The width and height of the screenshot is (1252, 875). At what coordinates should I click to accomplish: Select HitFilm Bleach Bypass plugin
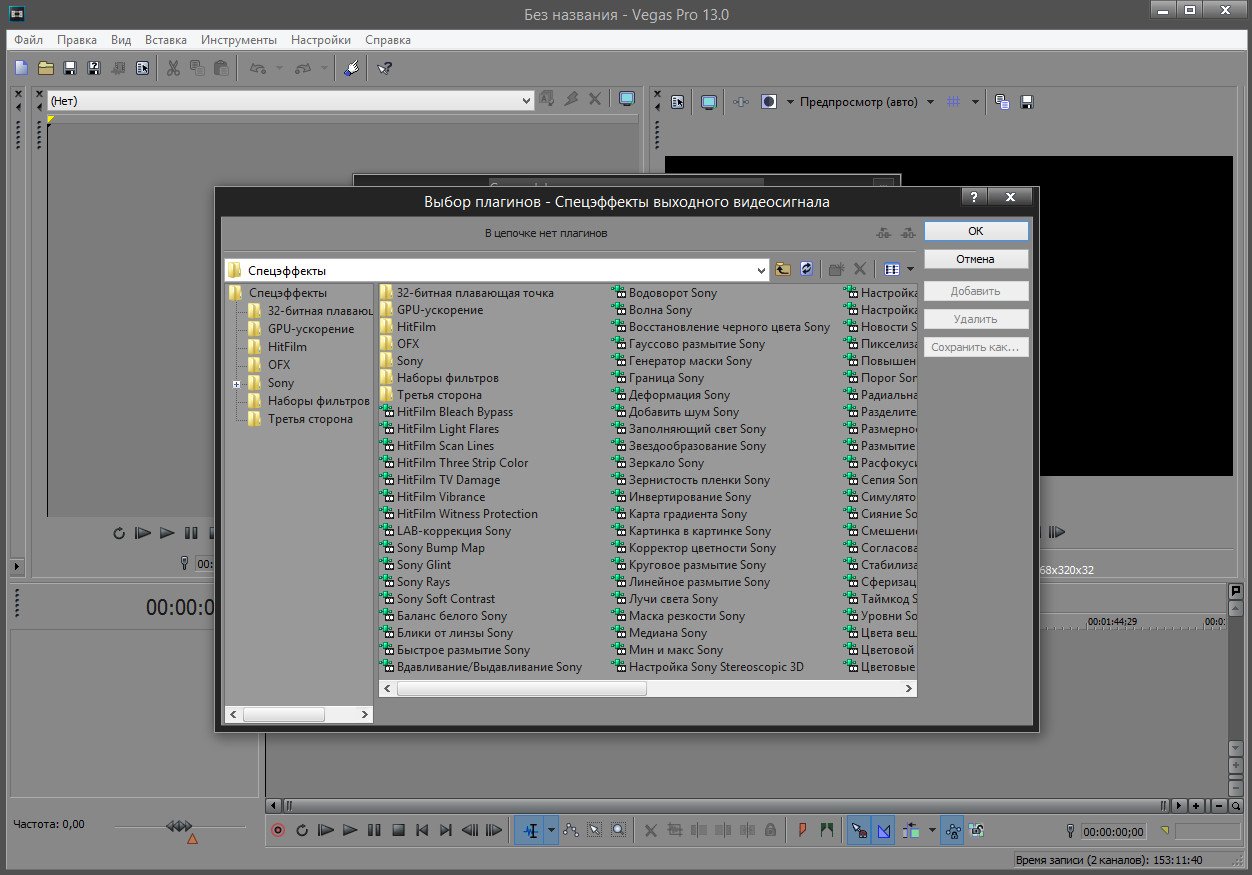(x=446, y=412)
